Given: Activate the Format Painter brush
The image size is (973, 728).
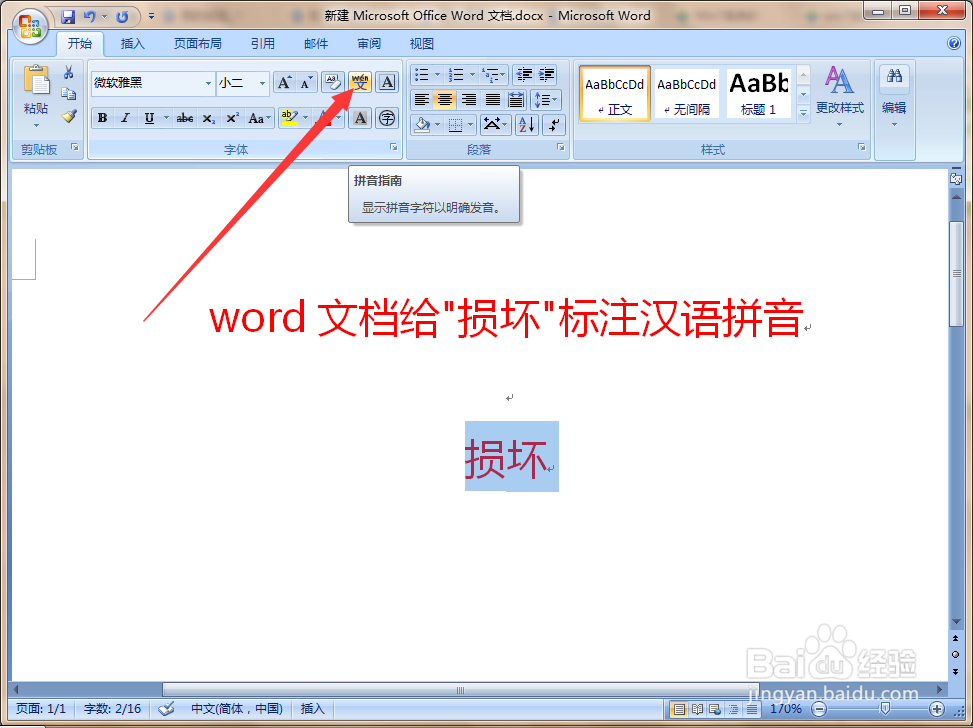Looking at the screenshot, I should click(68, 116).
